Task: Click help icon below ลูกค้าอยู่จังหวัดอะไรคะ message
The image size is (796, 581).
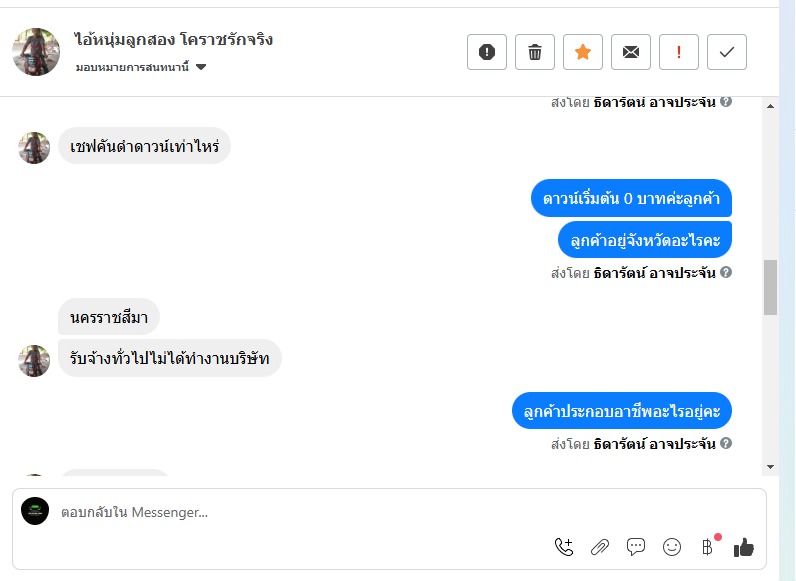Action: pyautogui.click(x=726, y=272)
